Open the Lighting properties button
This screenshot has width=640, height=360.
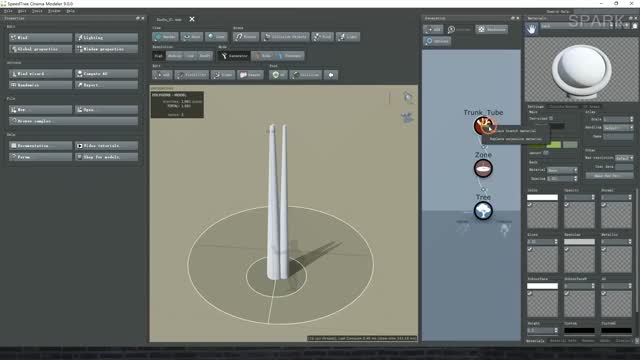point(106,38)
